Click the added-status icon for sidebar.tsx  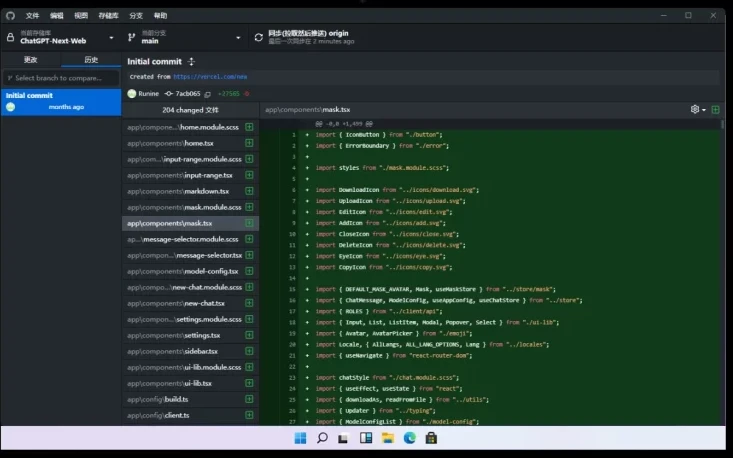point(249,351)
